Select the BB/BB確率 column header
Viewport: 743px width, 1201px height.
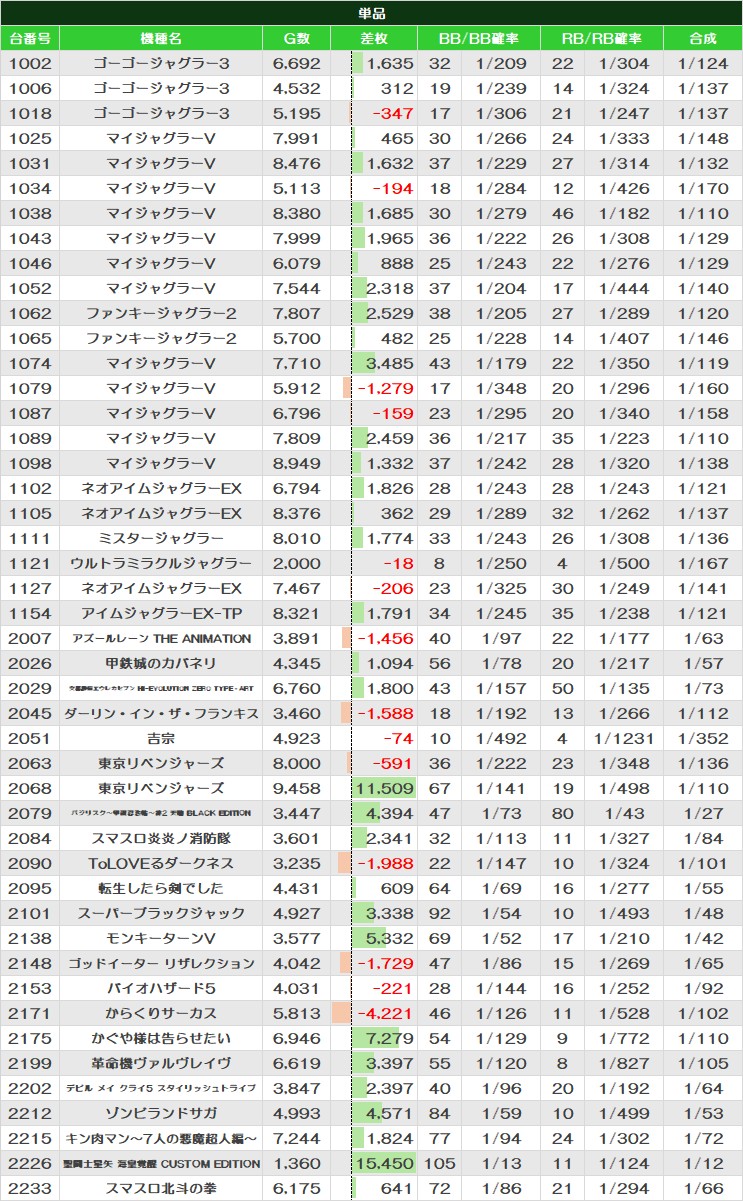click(479, 39)
